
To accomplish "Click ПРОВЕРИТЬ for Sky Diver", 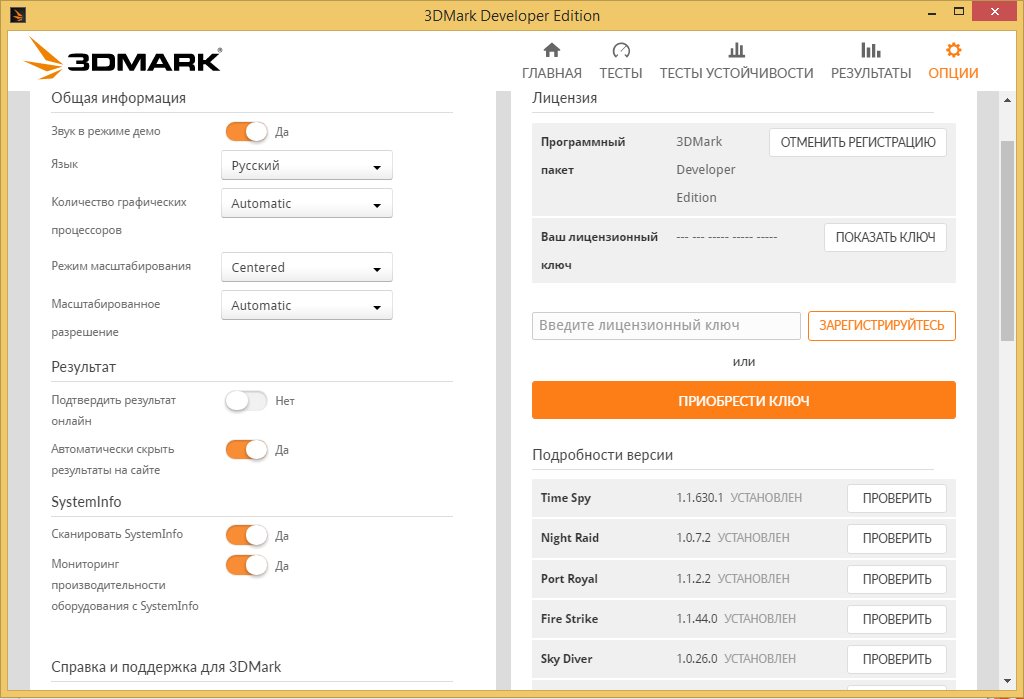I will 897,659.
